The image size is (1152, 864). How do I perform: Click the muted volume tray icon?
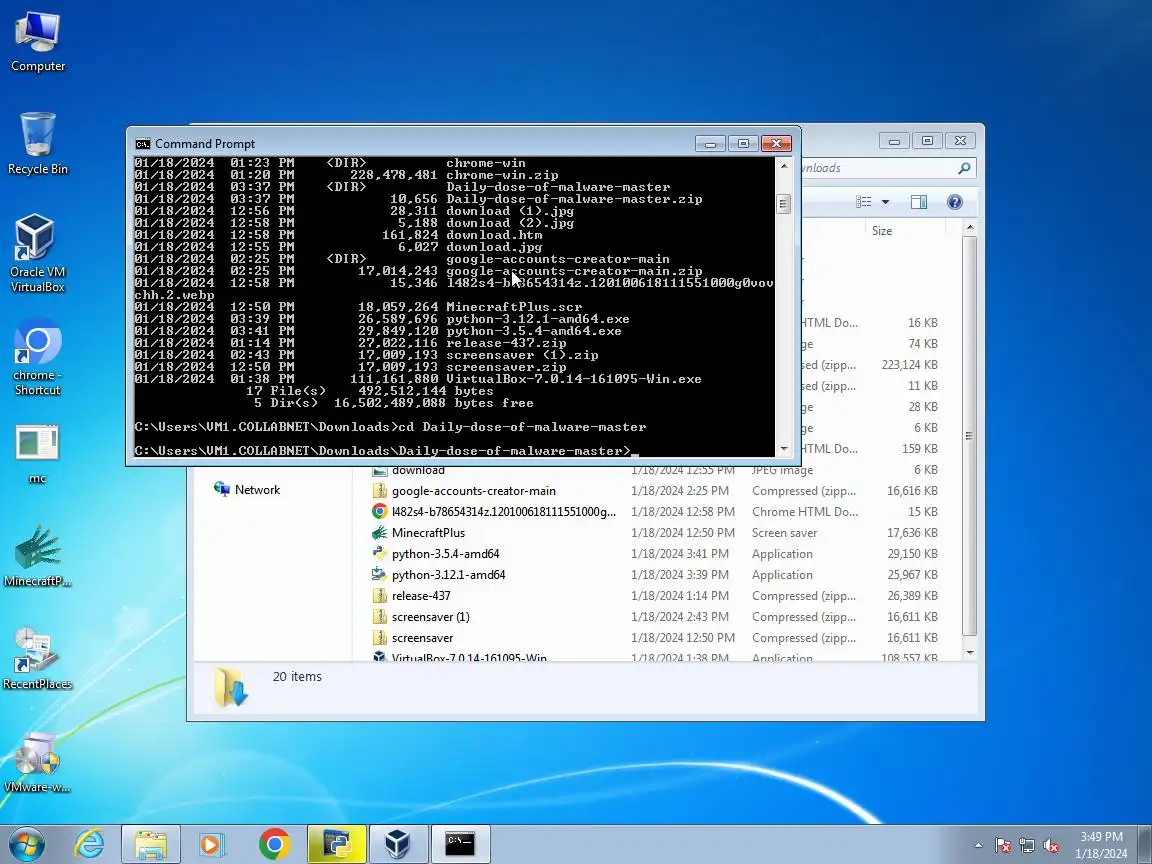tap(1051, 846)
